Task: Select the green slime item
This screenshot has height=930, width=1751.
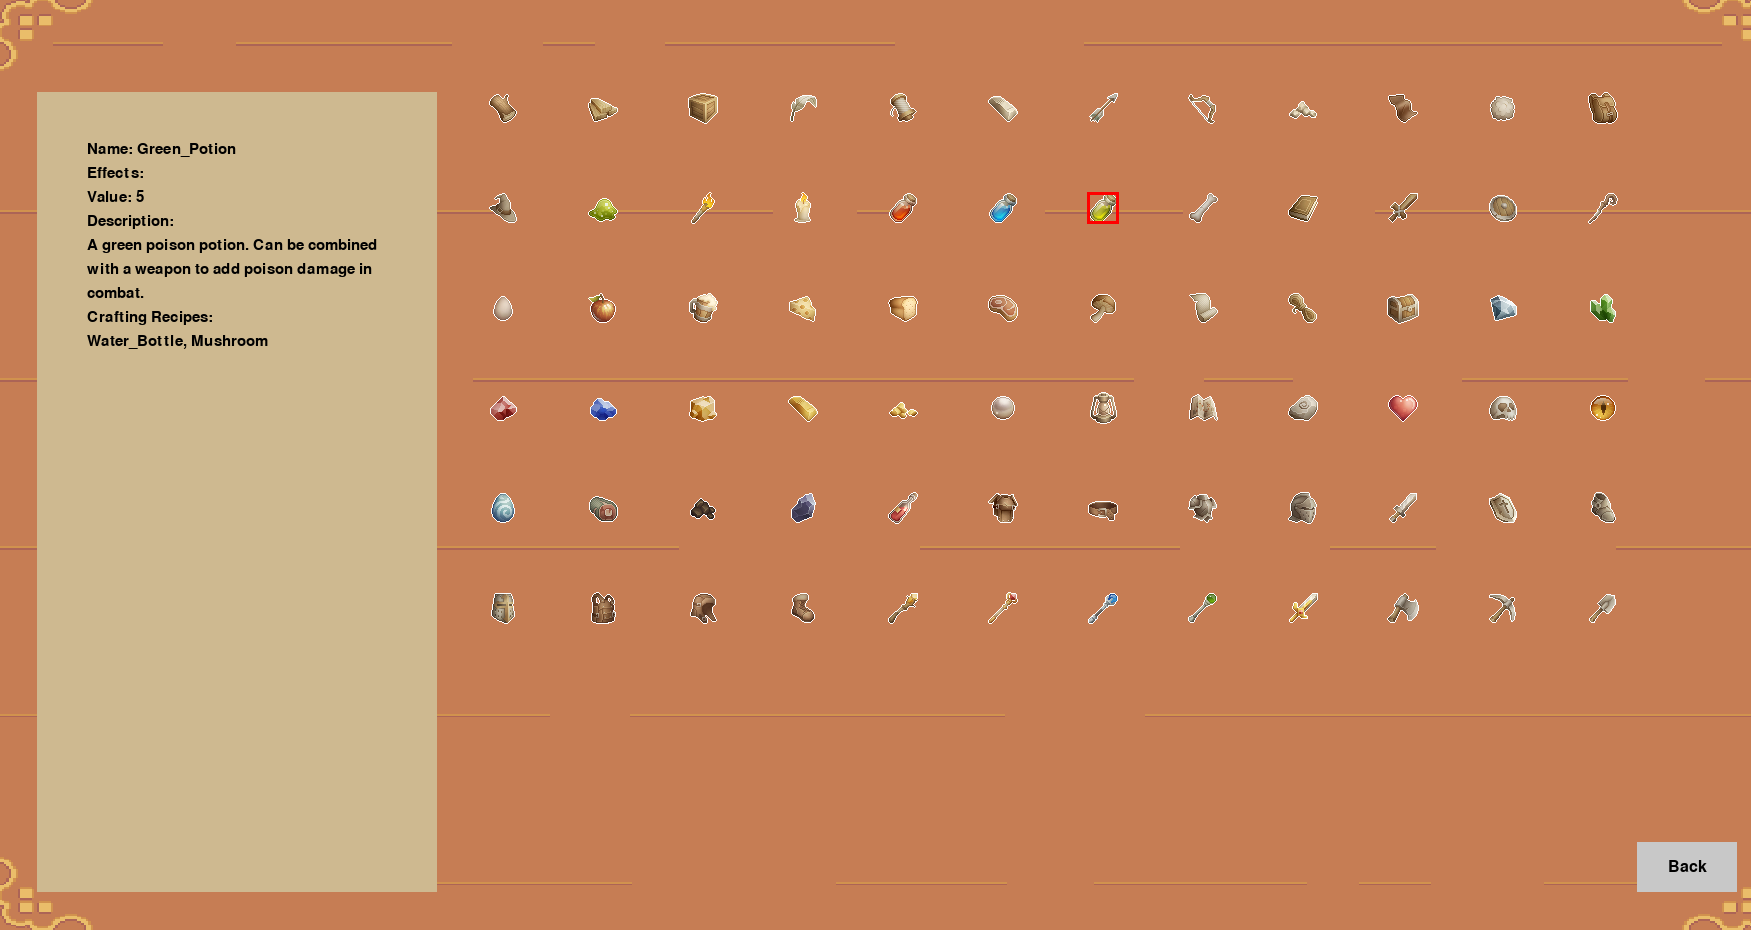Action: 603,208
